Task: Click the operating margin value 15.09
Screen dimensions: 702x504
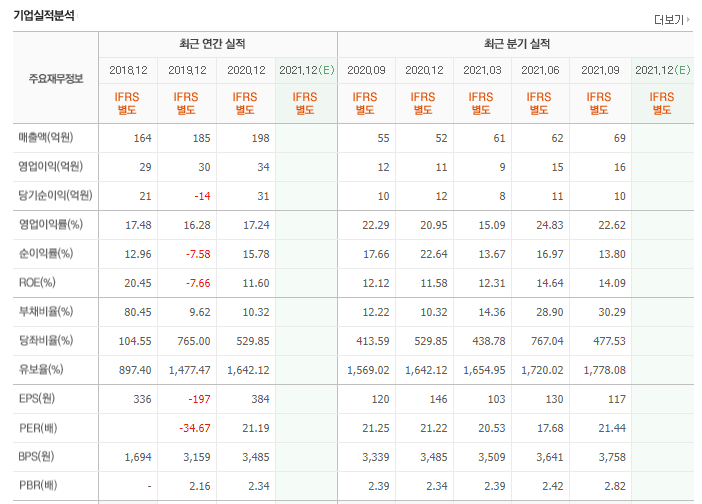Action: pos(492,225)
